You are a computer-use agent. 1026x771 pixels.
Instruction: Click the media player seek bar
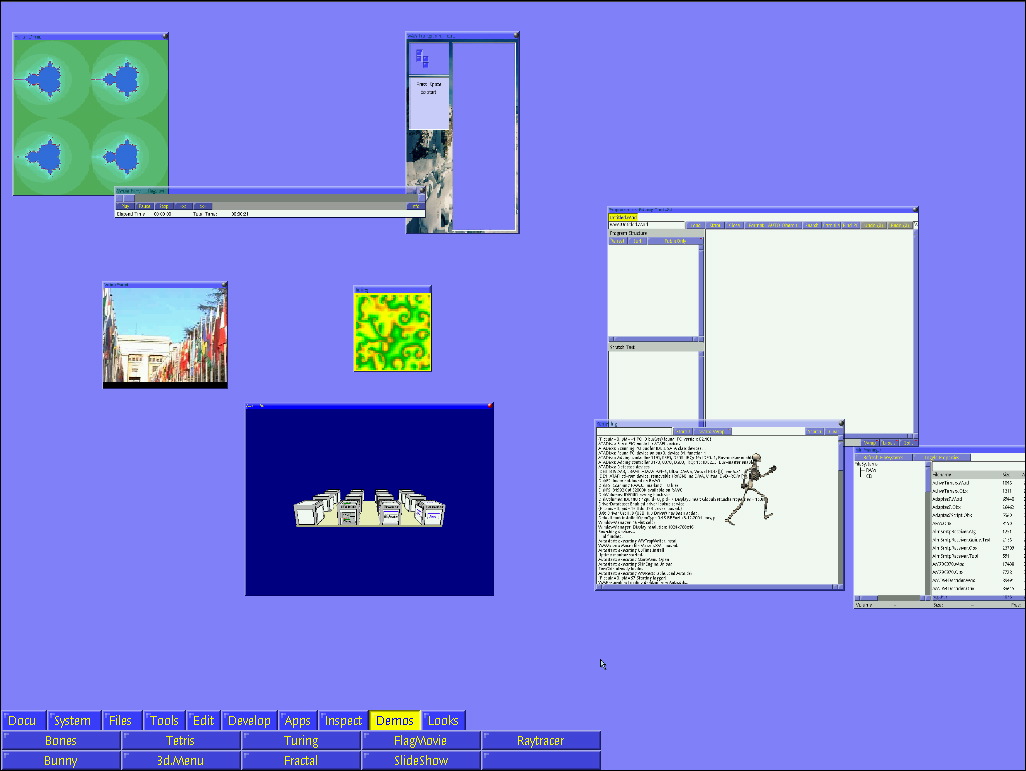point(270,198)
